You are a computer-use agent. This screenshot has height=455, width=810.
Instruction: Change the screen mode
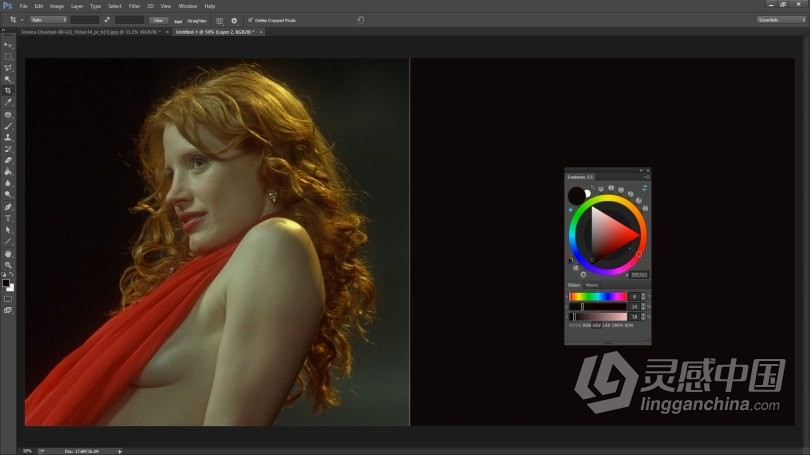[8, 310]
